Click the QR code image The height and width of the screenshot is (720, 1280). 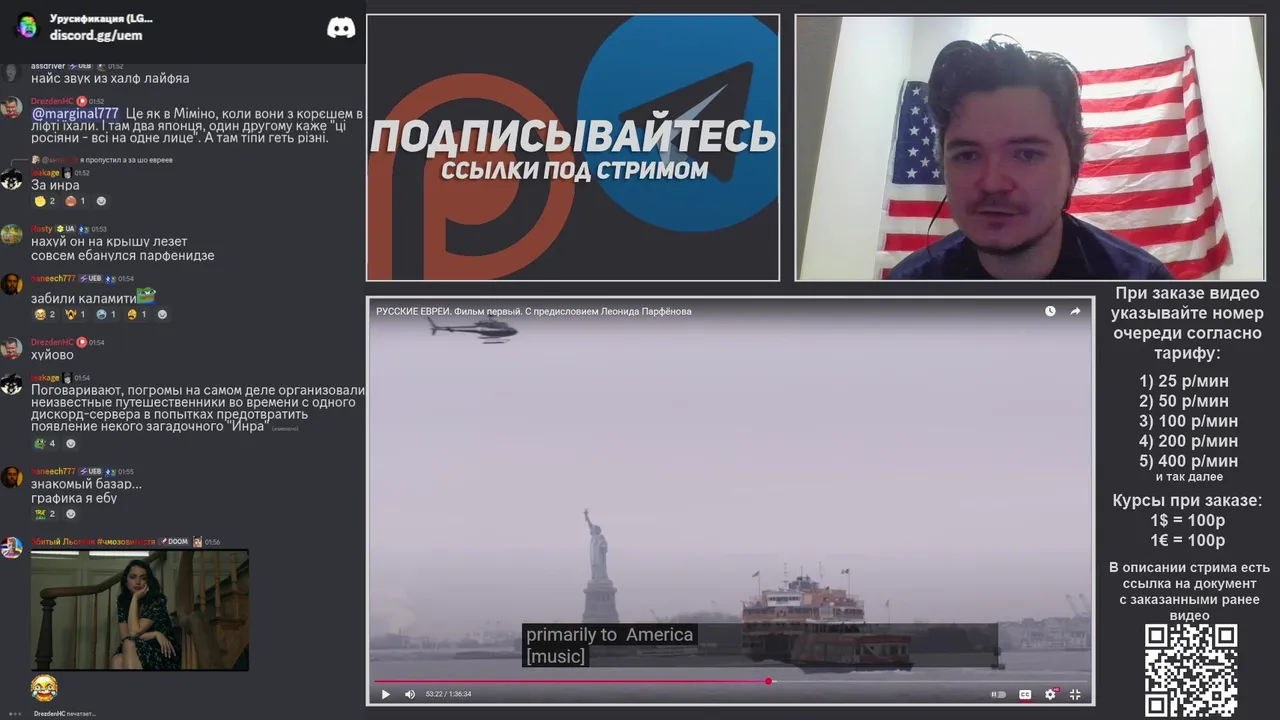[x=1191, y=670]
